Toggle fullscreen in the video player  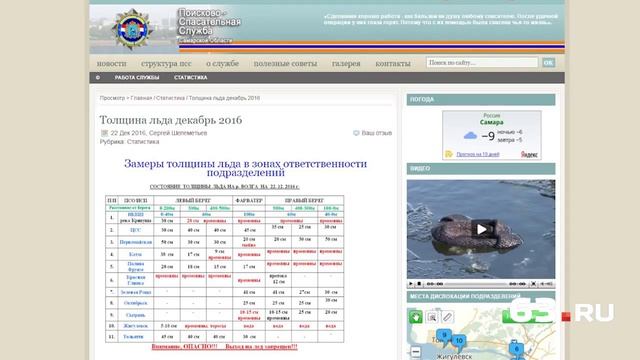533,284
